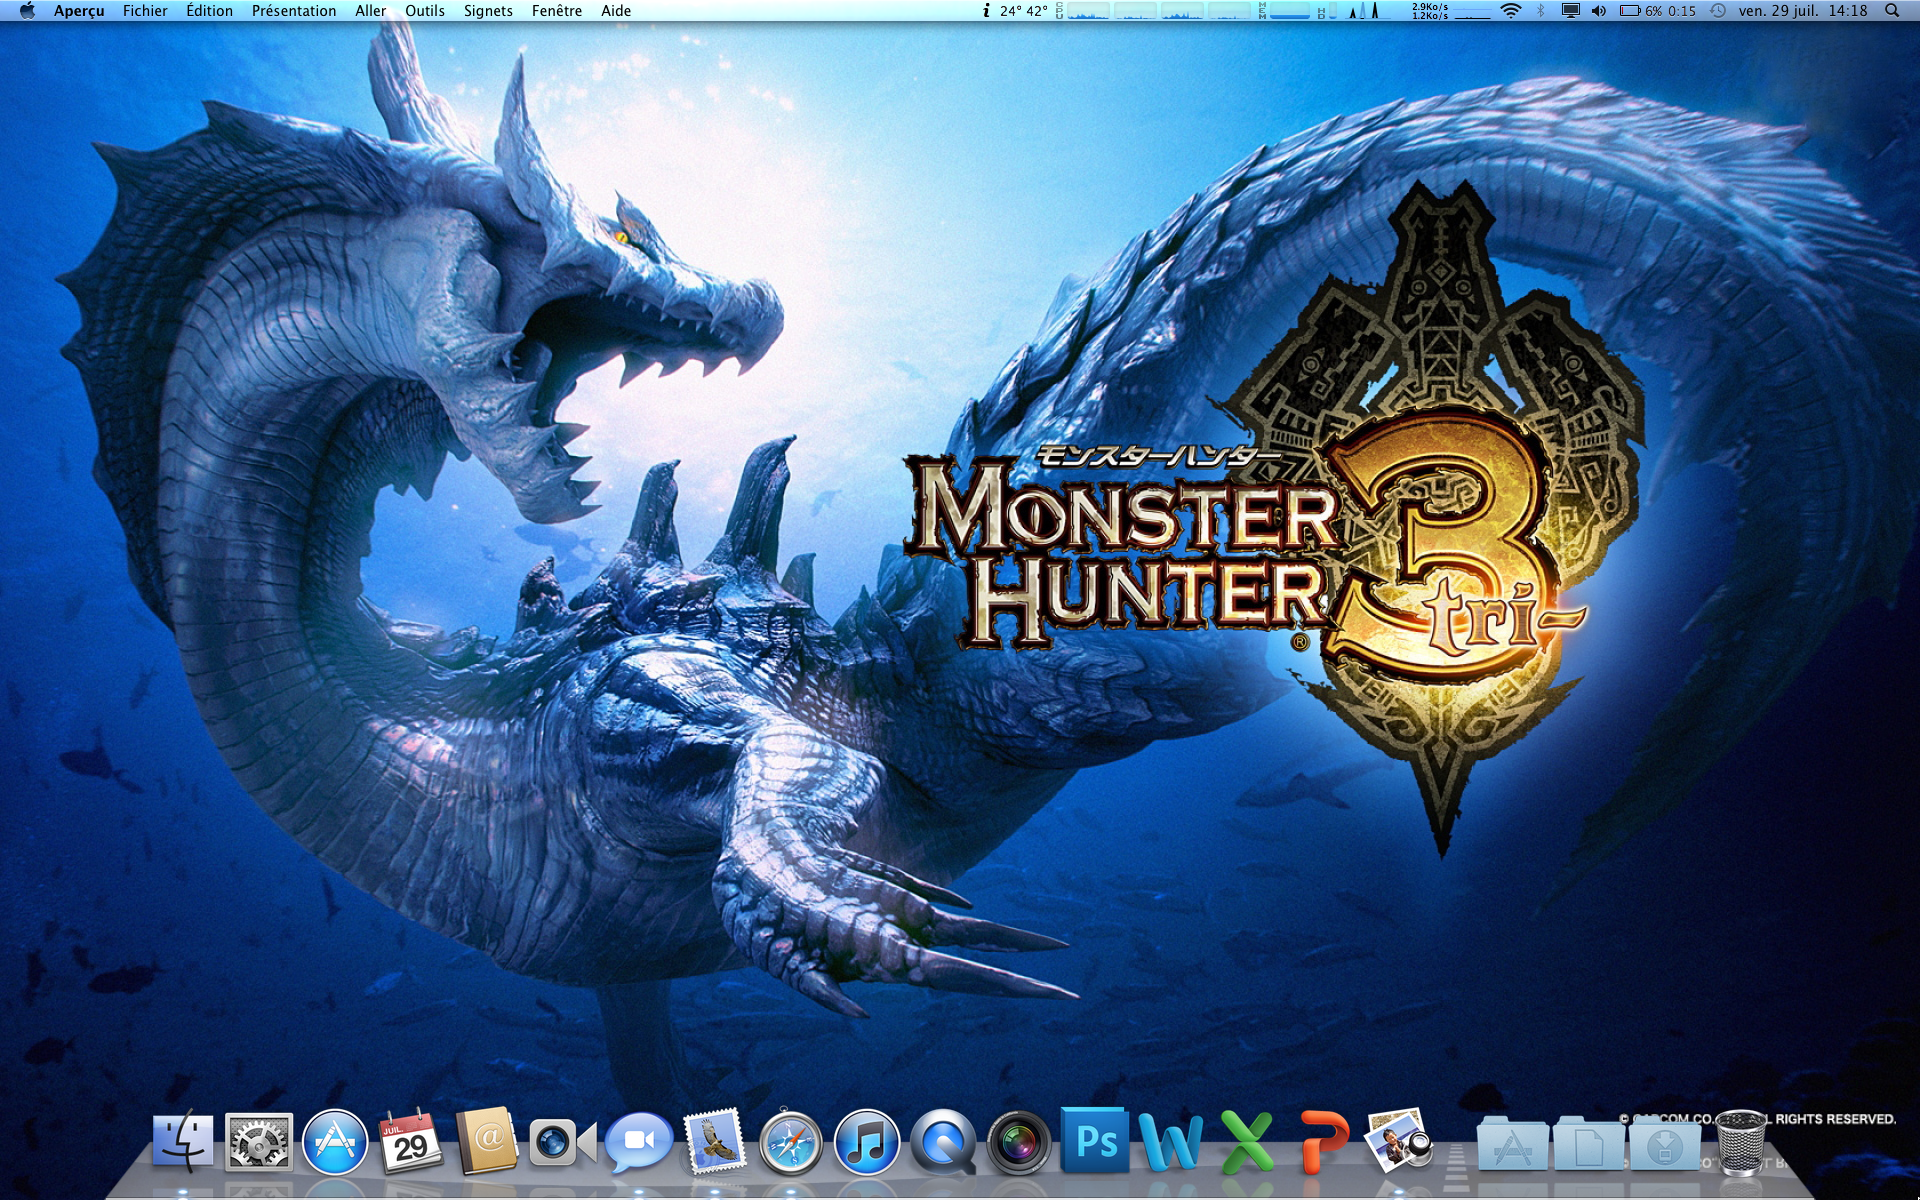The height and width of the screenshot is (1200, 1920).
Task: Click the Spotlight magnifying glass
Action: tap(1892, 11)
